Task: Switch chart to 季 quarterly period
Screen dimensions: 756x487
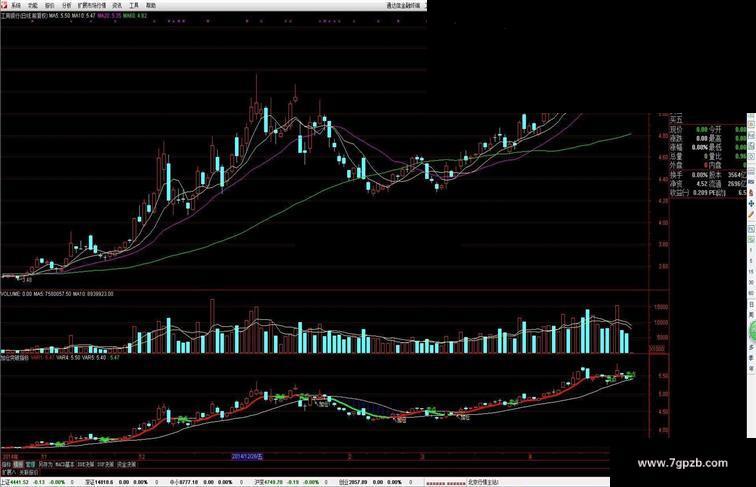Action: pos(751,359)
